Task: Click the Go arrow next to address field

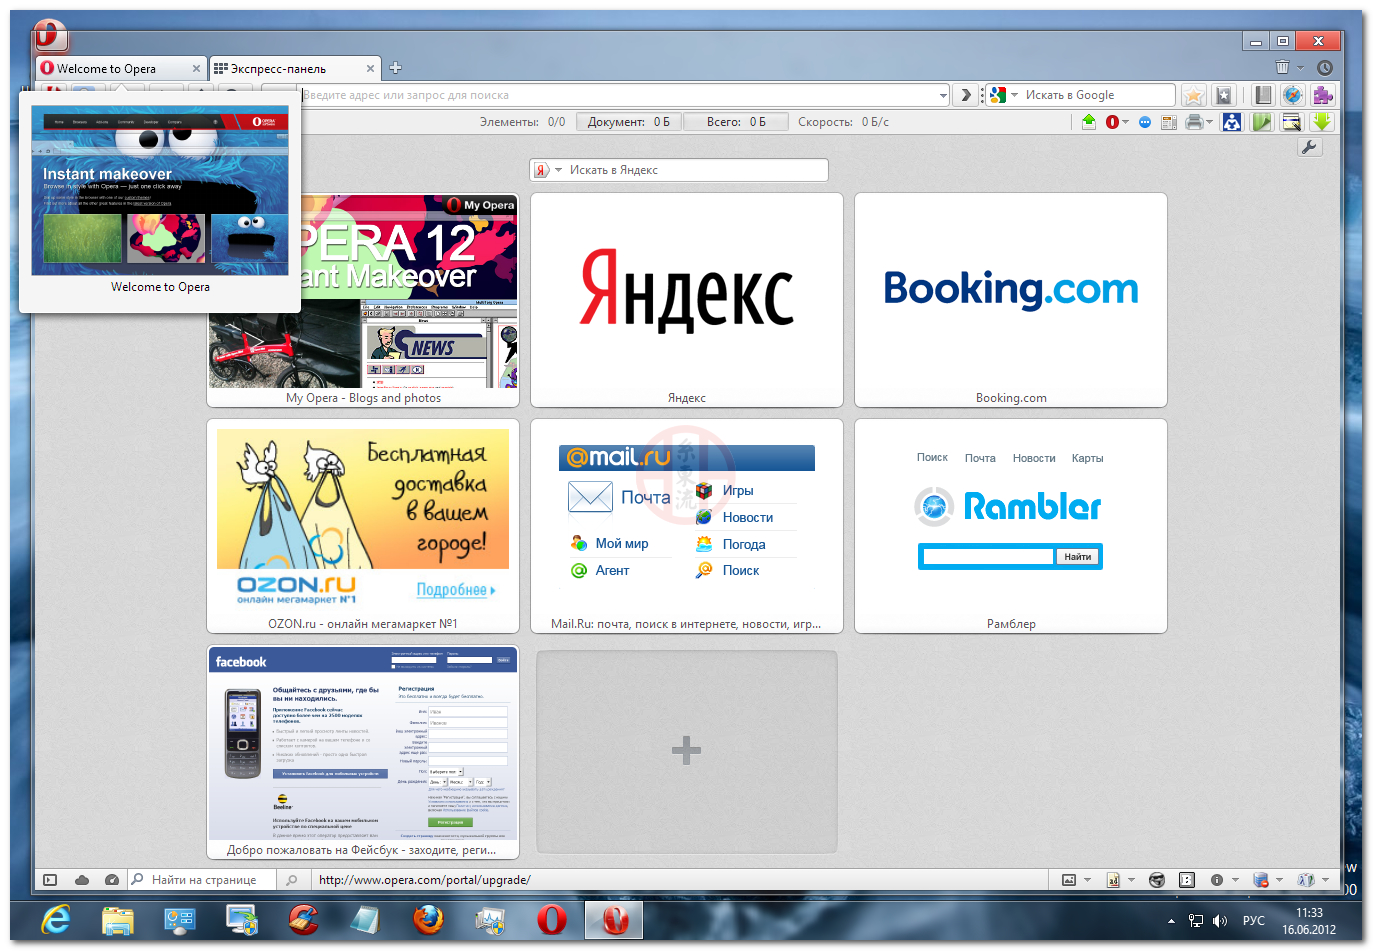Action: click(x=965, y=95)
